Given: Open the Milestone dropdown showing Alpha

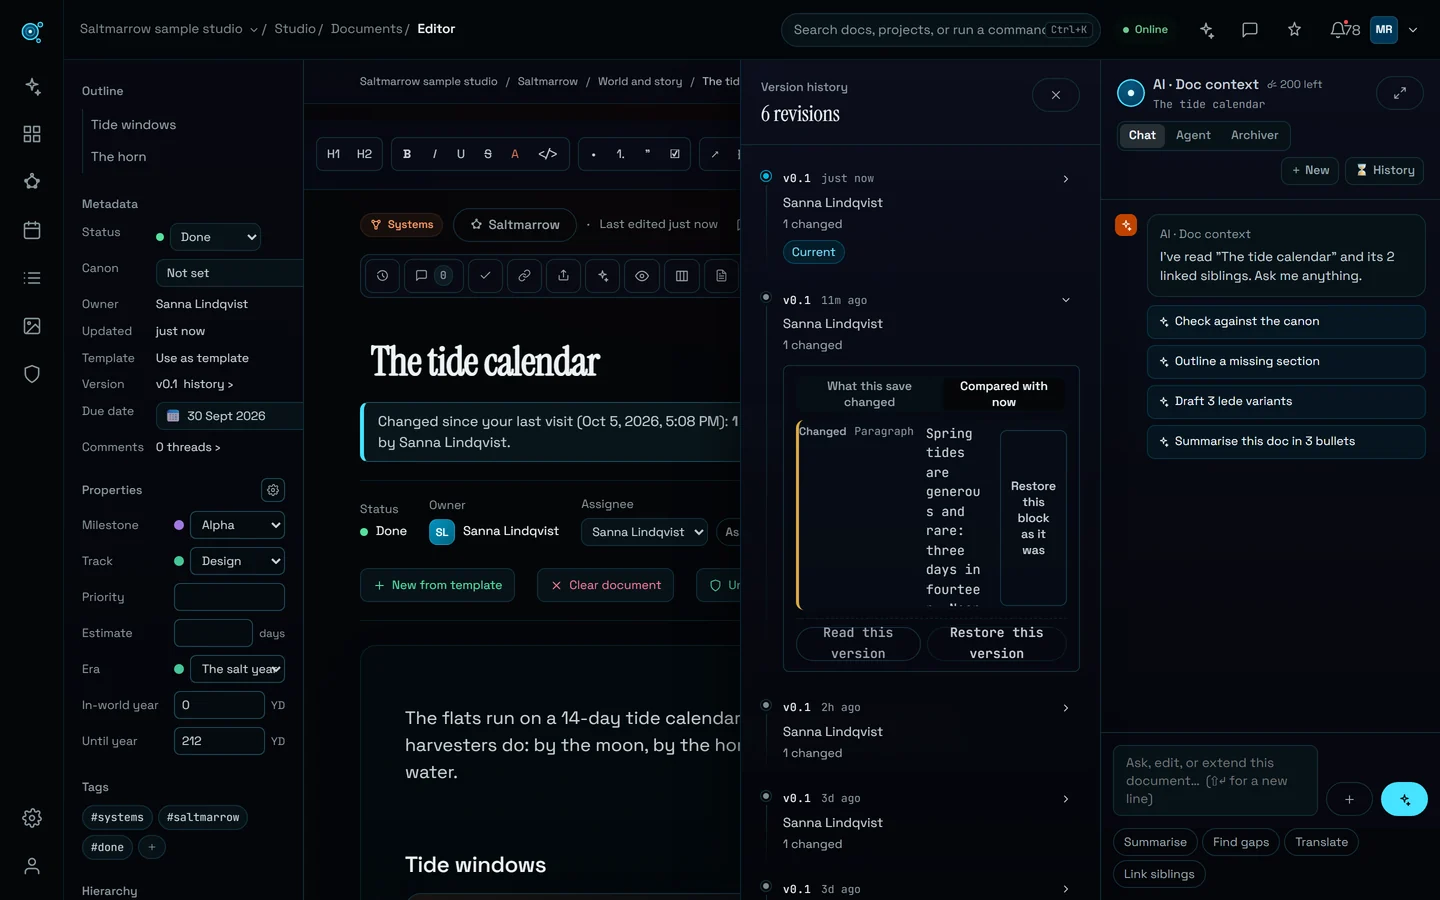Looking at the screenshot, I should click(x=238, y=525).
